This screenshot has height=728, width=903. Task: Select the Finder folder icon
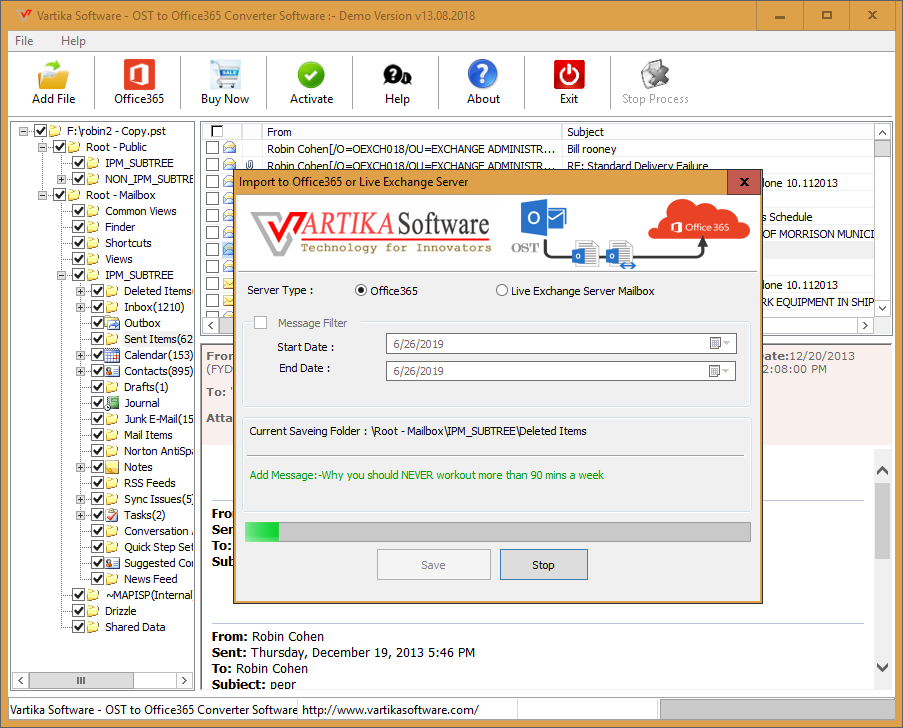pos(93,227)
